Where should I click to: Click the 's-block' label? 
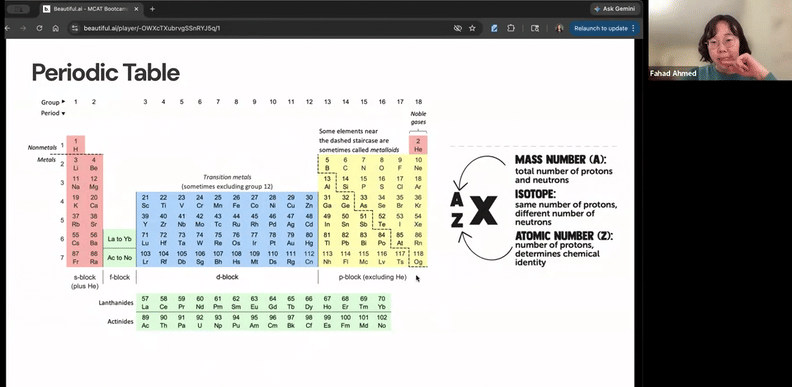pos(84,277)
